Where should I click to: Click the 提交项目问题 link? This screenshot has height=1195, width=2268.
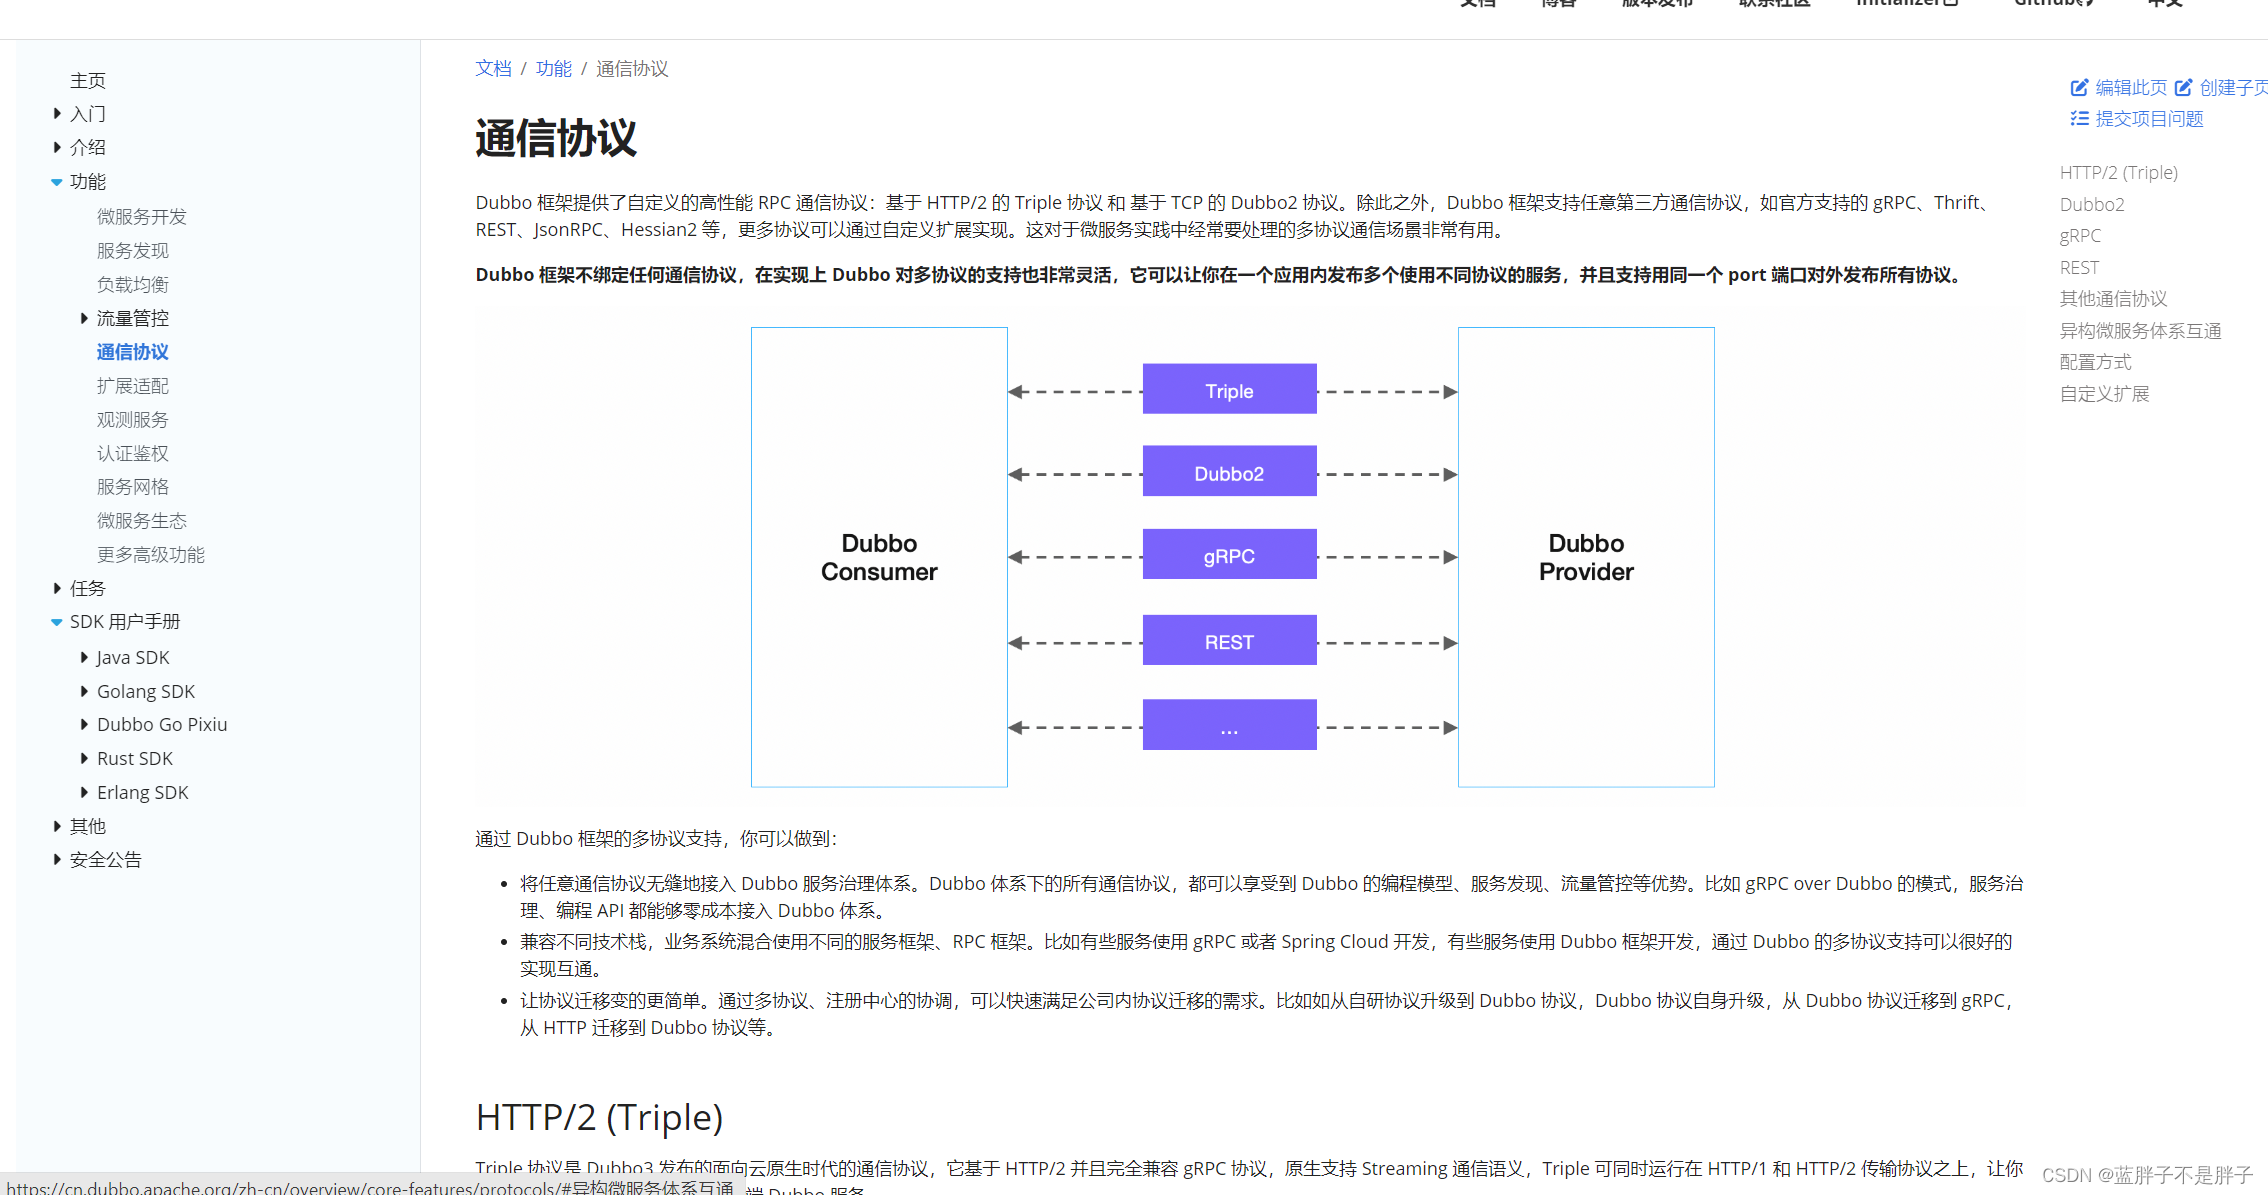coord(2149,119)
